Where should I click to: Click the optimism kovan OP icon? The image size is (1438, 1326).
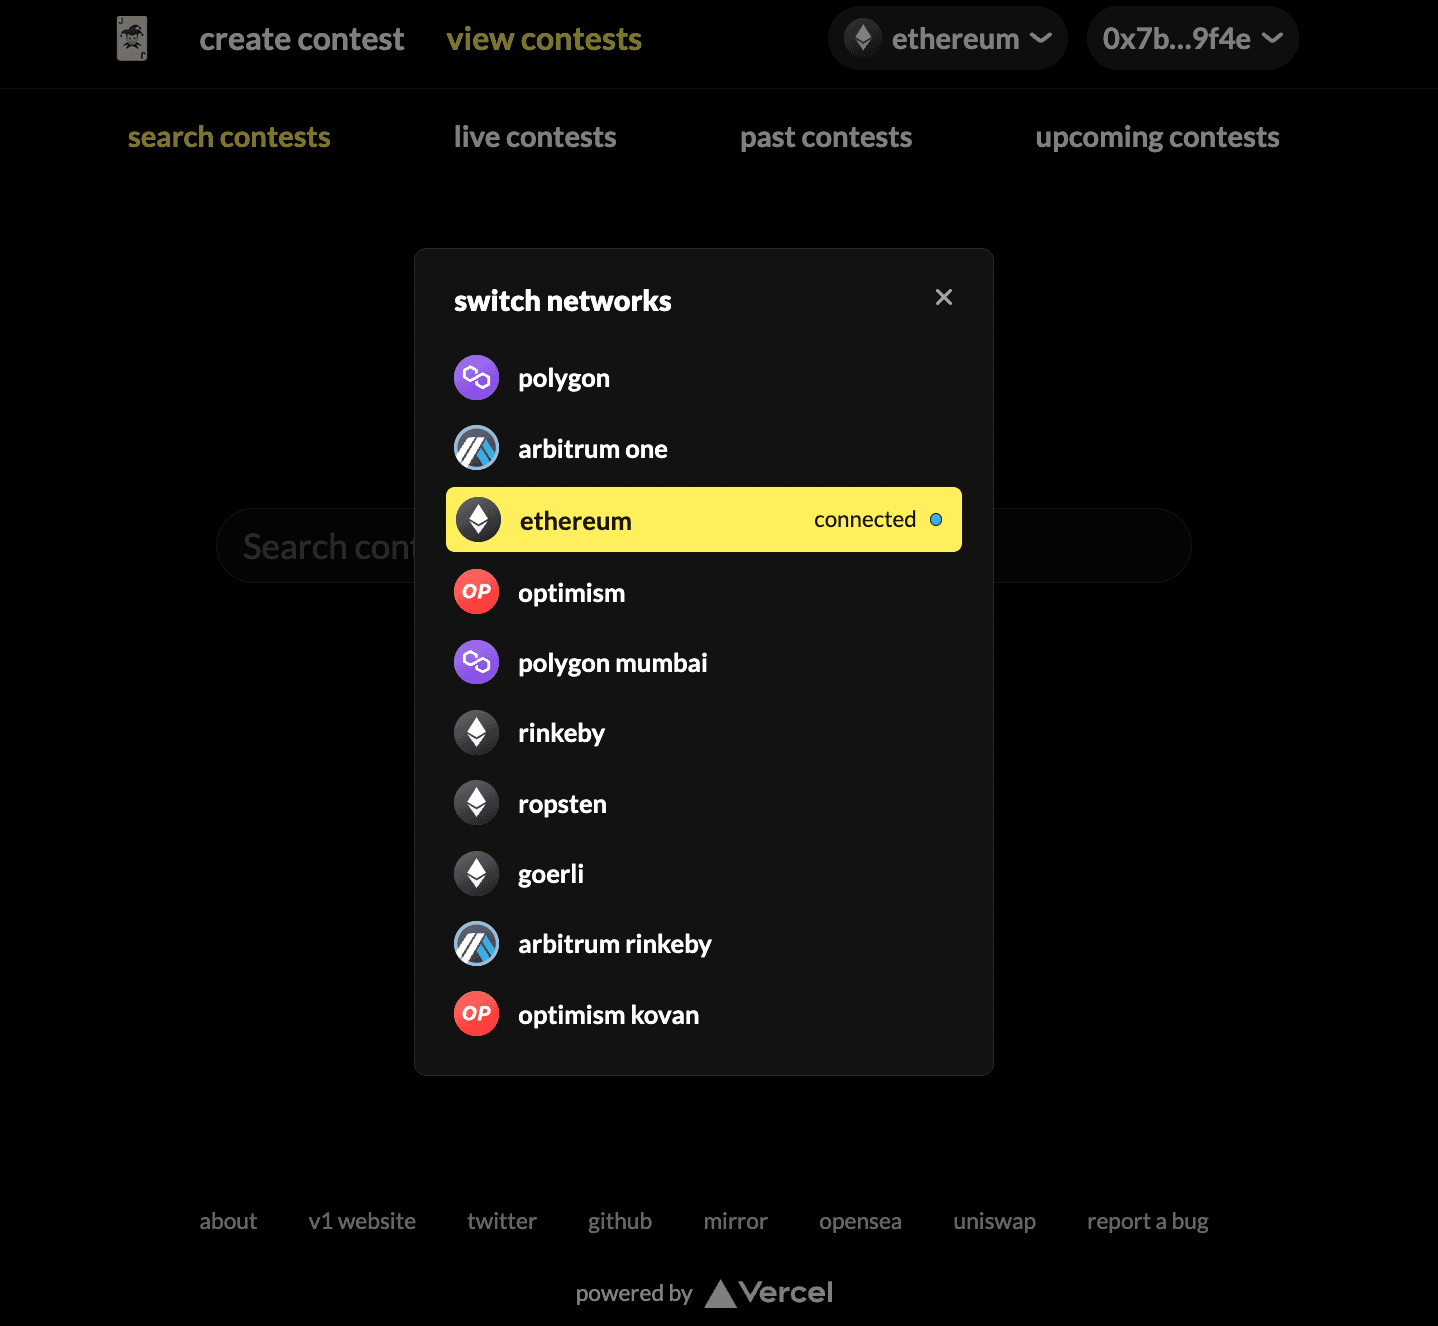[476, 1014]
